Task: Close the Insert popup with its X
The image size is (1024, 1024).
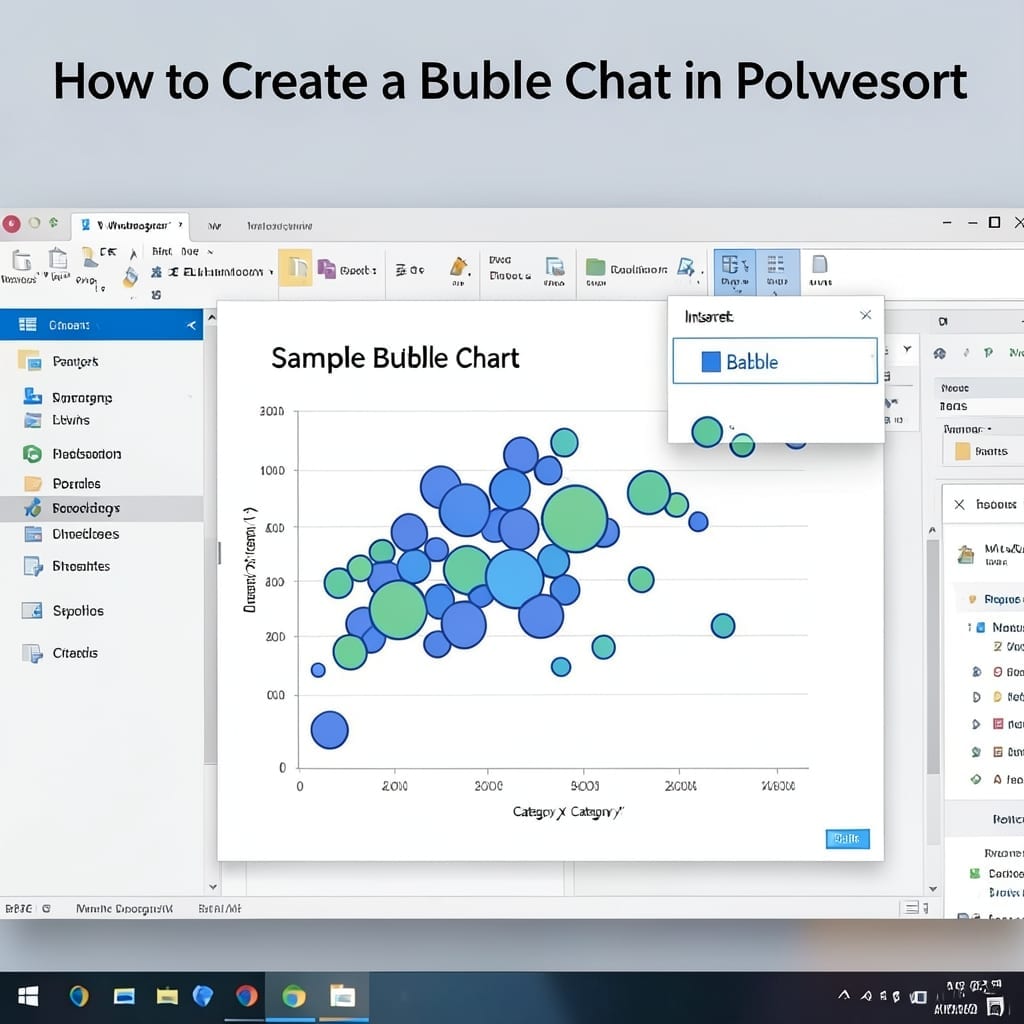Action: [x=866, y=315]
